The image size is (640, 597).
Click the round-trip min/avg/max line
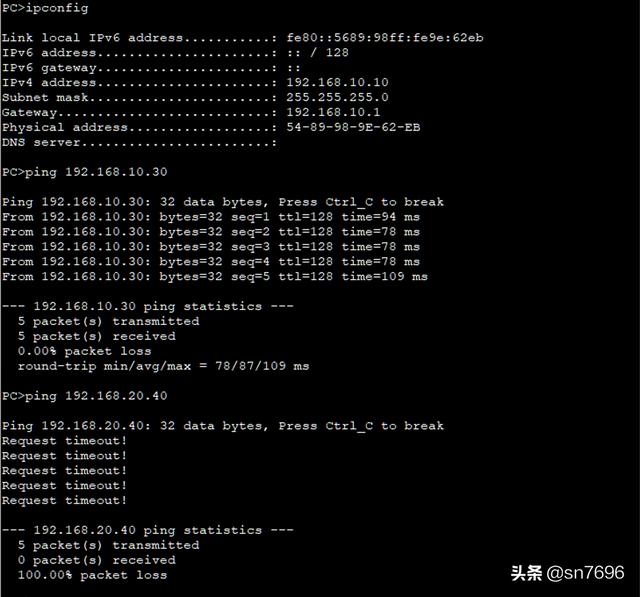point(163,366)
